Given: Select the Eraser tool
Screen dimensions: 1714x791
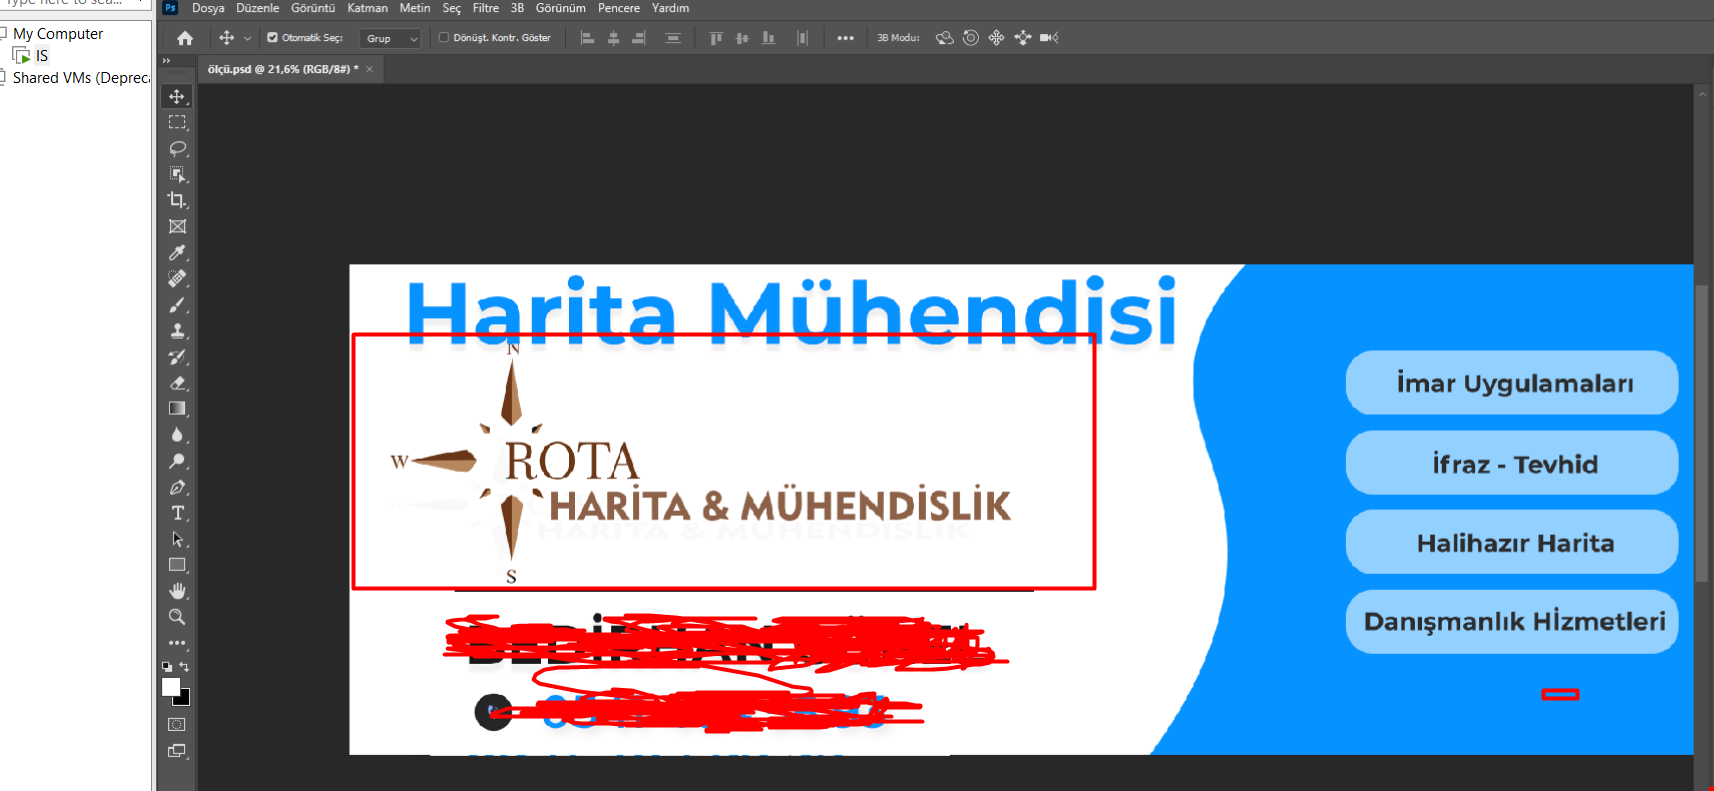Looking at the screenshot, I should pyautogui.click(x=177, y=382).
